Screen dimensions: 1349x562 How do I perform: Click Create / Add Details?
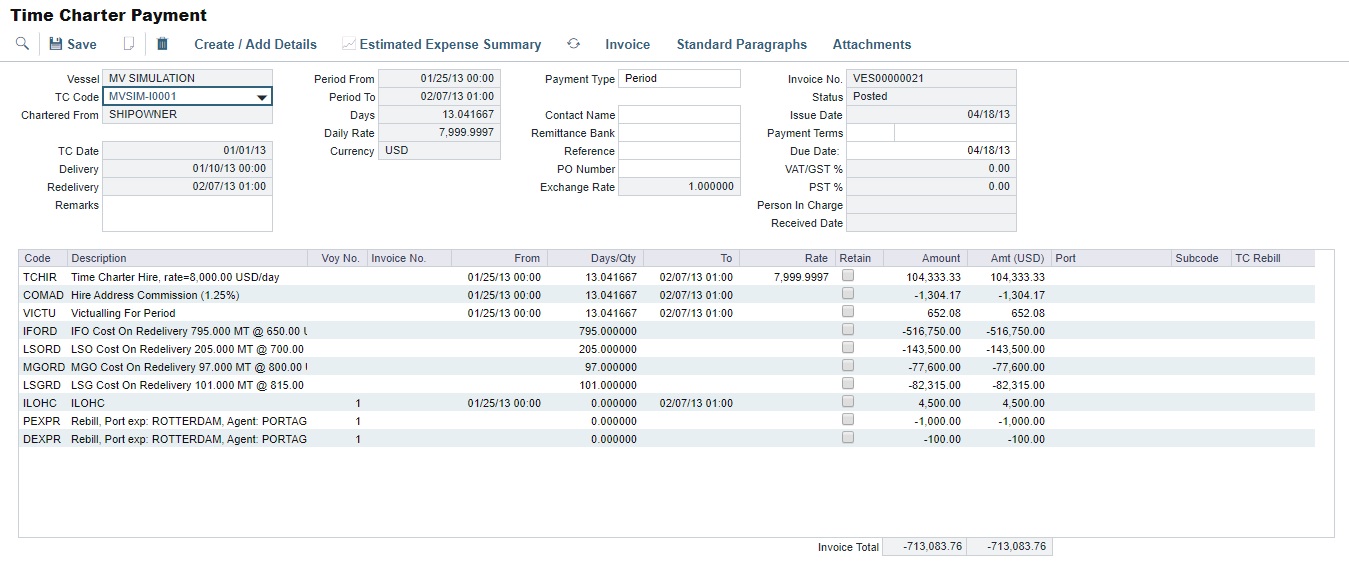[255, 44]
